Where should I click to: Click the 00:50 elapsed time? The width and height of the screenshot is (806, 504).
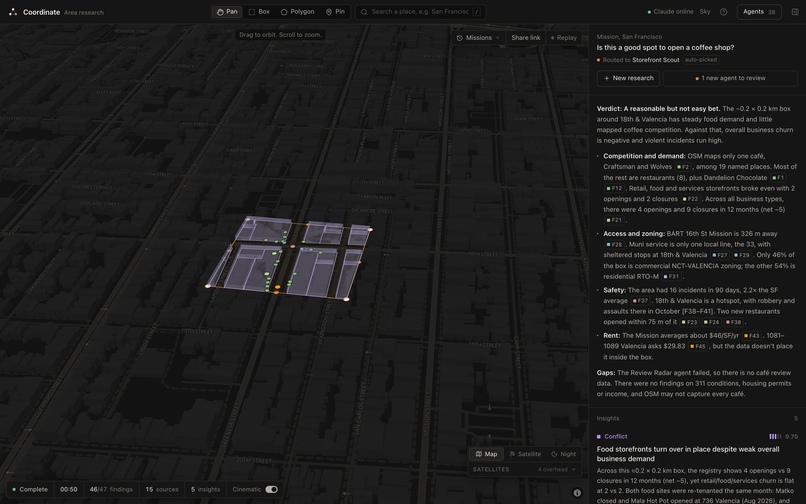(x=68, y=490)
